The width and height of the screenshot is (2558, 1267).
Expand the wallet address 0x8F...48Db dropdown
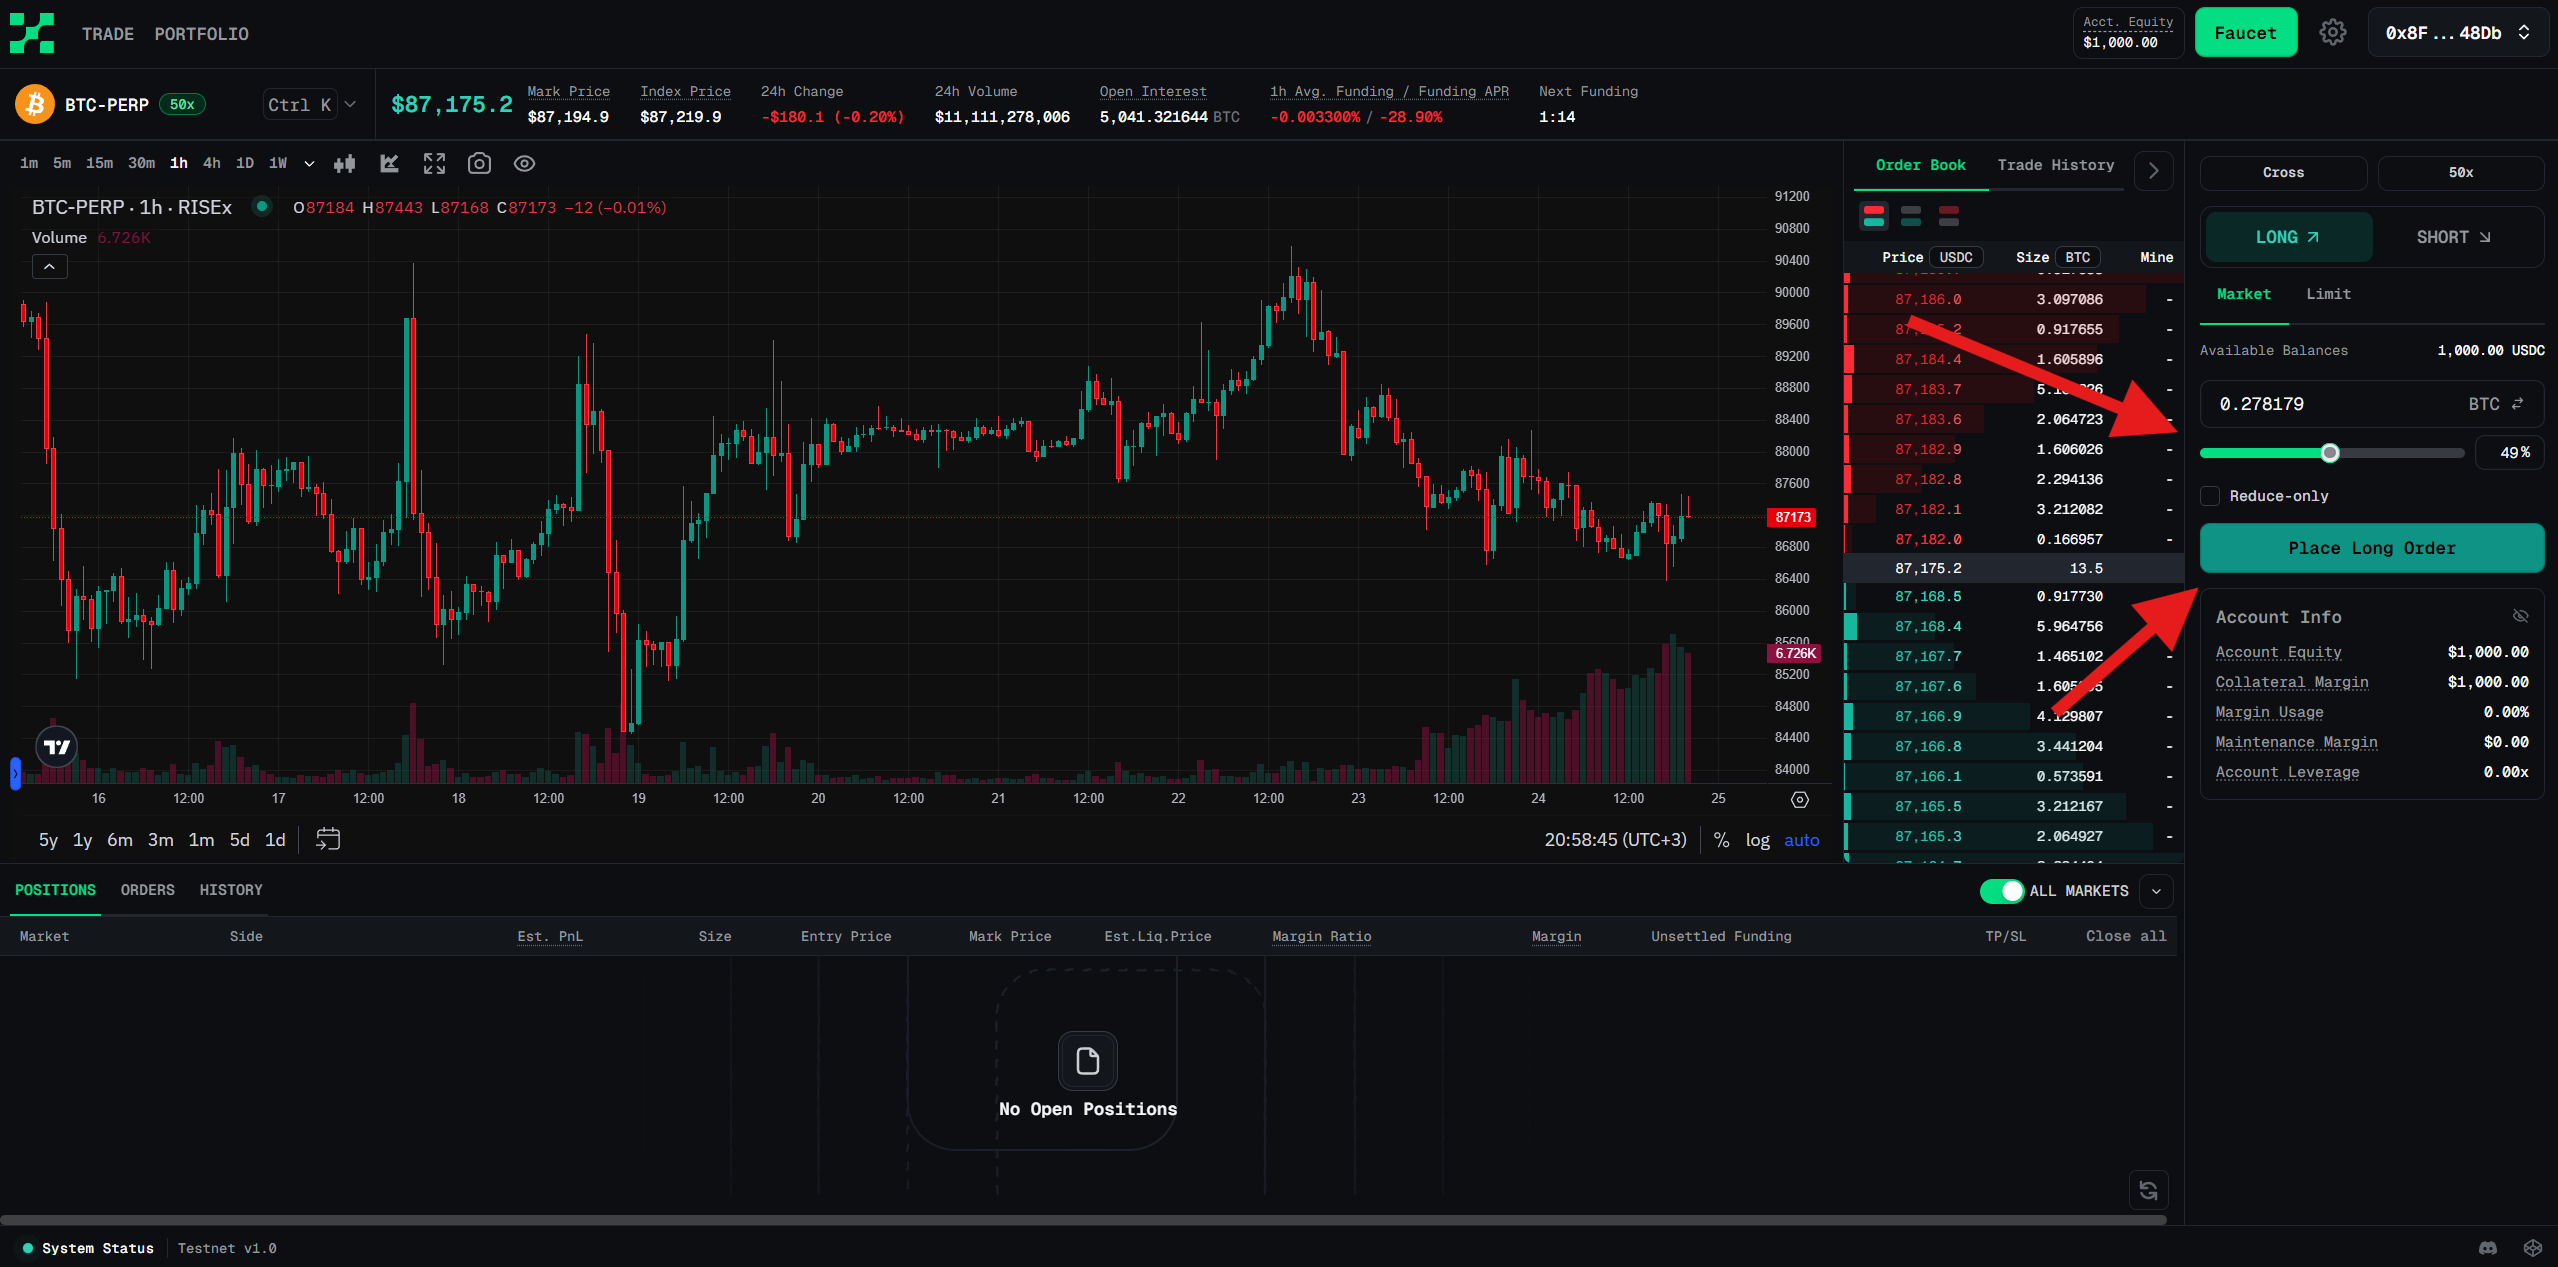2456,33
